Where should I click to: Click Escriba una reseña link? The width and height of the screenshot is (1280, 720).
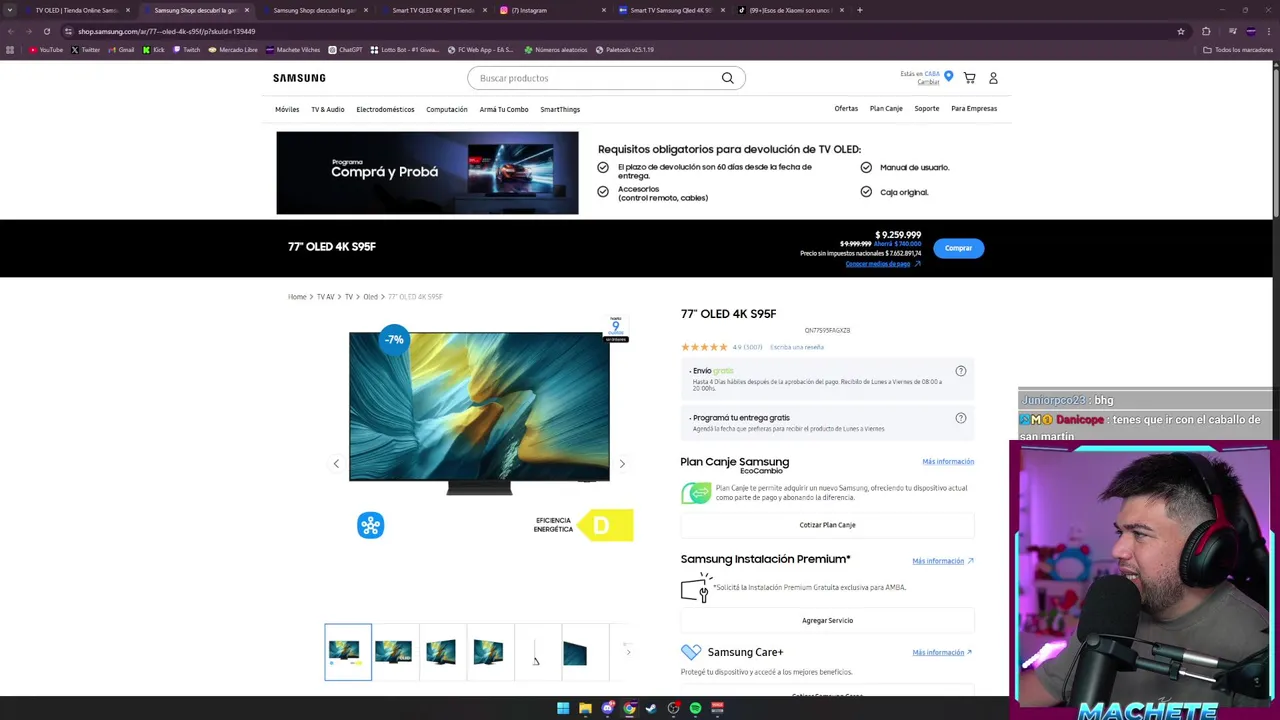tap(797, 347)
